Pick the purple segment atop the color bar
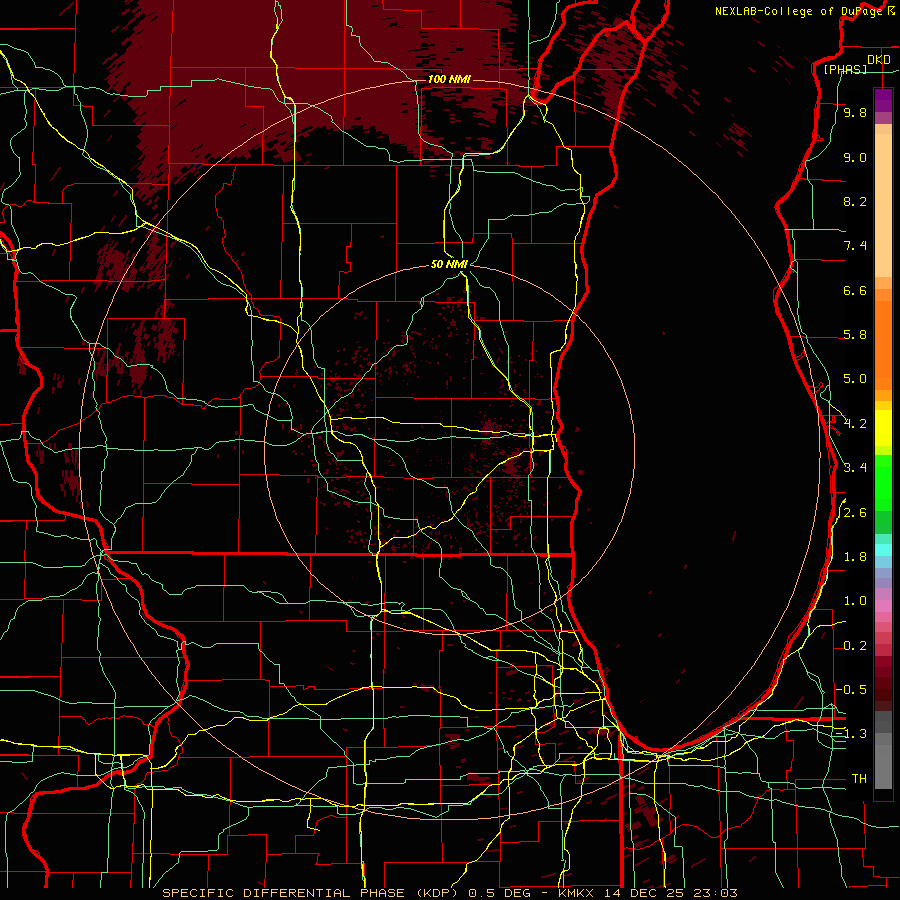 [883, 100]
